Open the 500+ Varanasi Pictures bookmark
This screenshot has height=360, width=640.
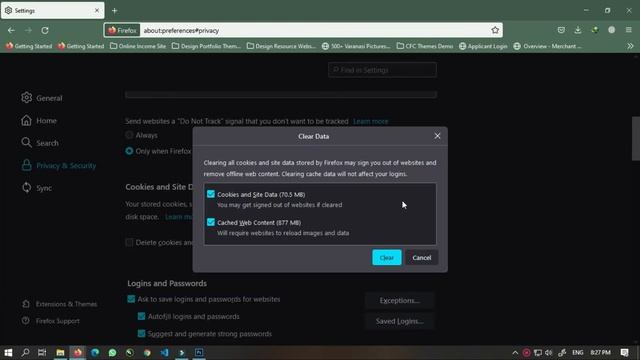[356, 46]
